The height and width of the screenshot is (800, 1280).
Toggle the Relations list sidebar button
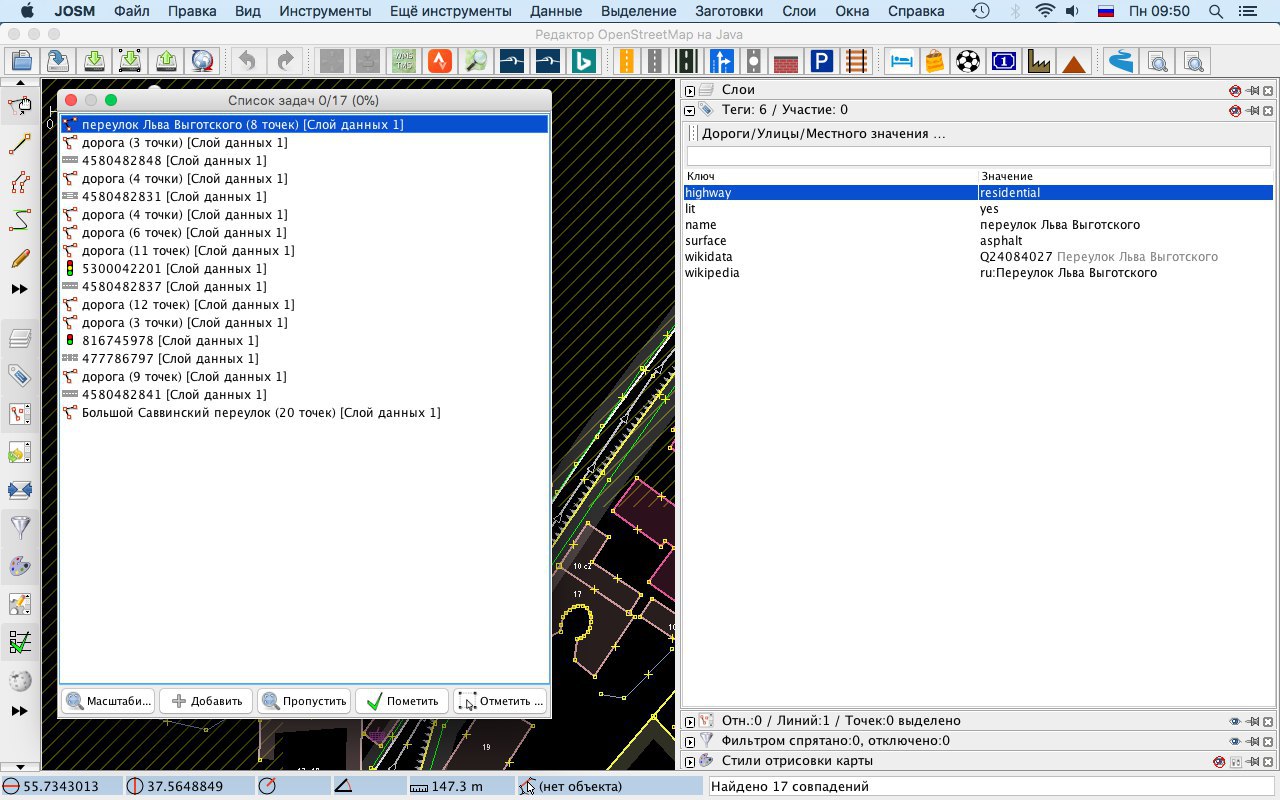point(20,414)
